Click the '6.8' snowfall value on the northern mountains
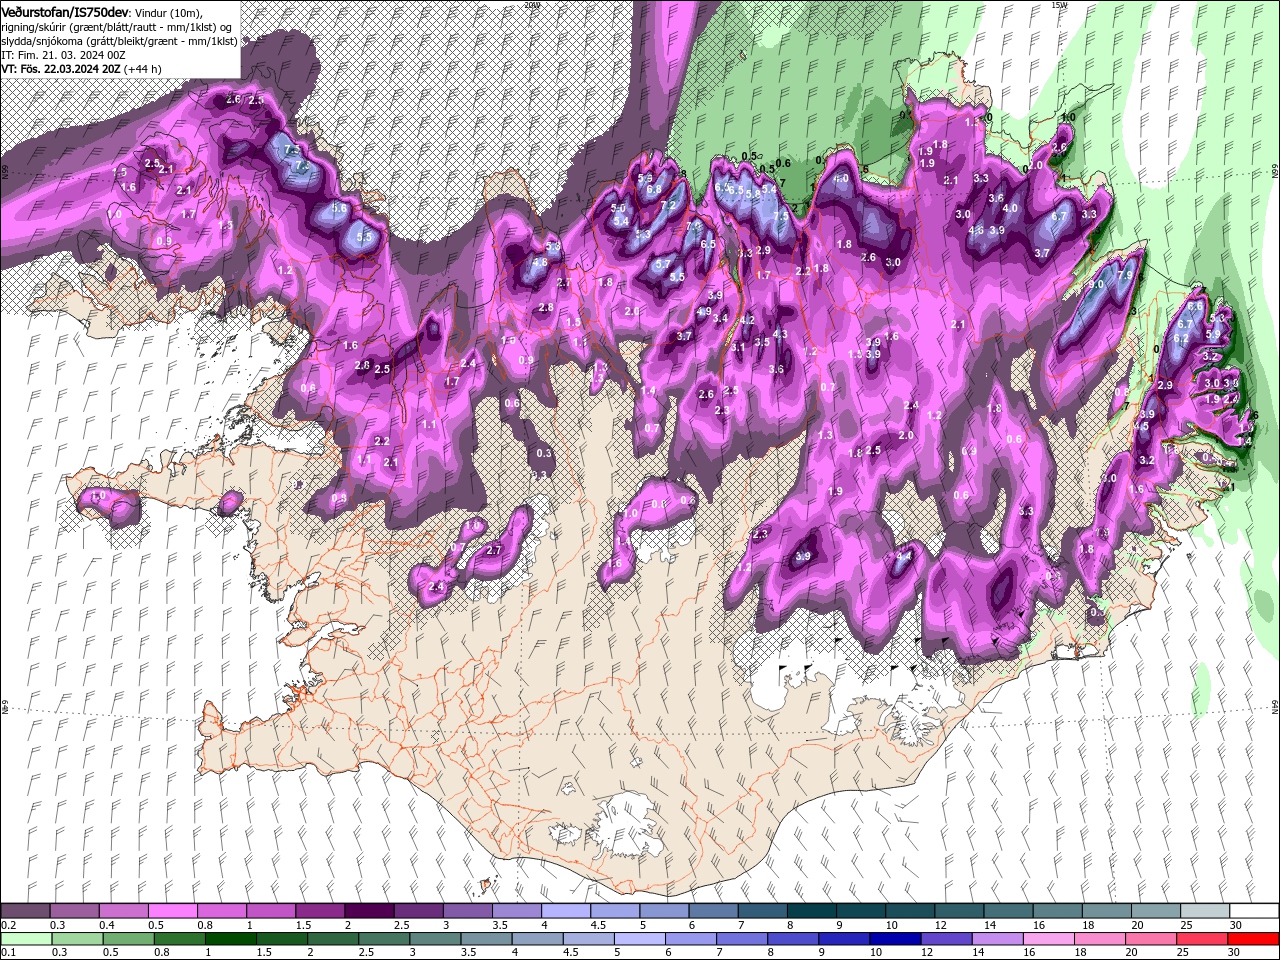 [654, 189]
